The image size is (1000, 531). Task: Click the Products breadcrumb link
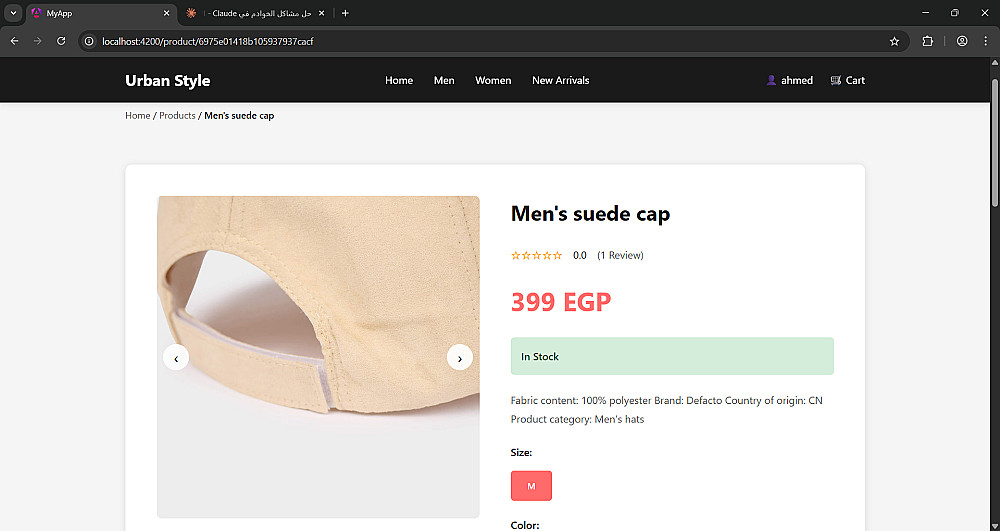tap(177, 116)
